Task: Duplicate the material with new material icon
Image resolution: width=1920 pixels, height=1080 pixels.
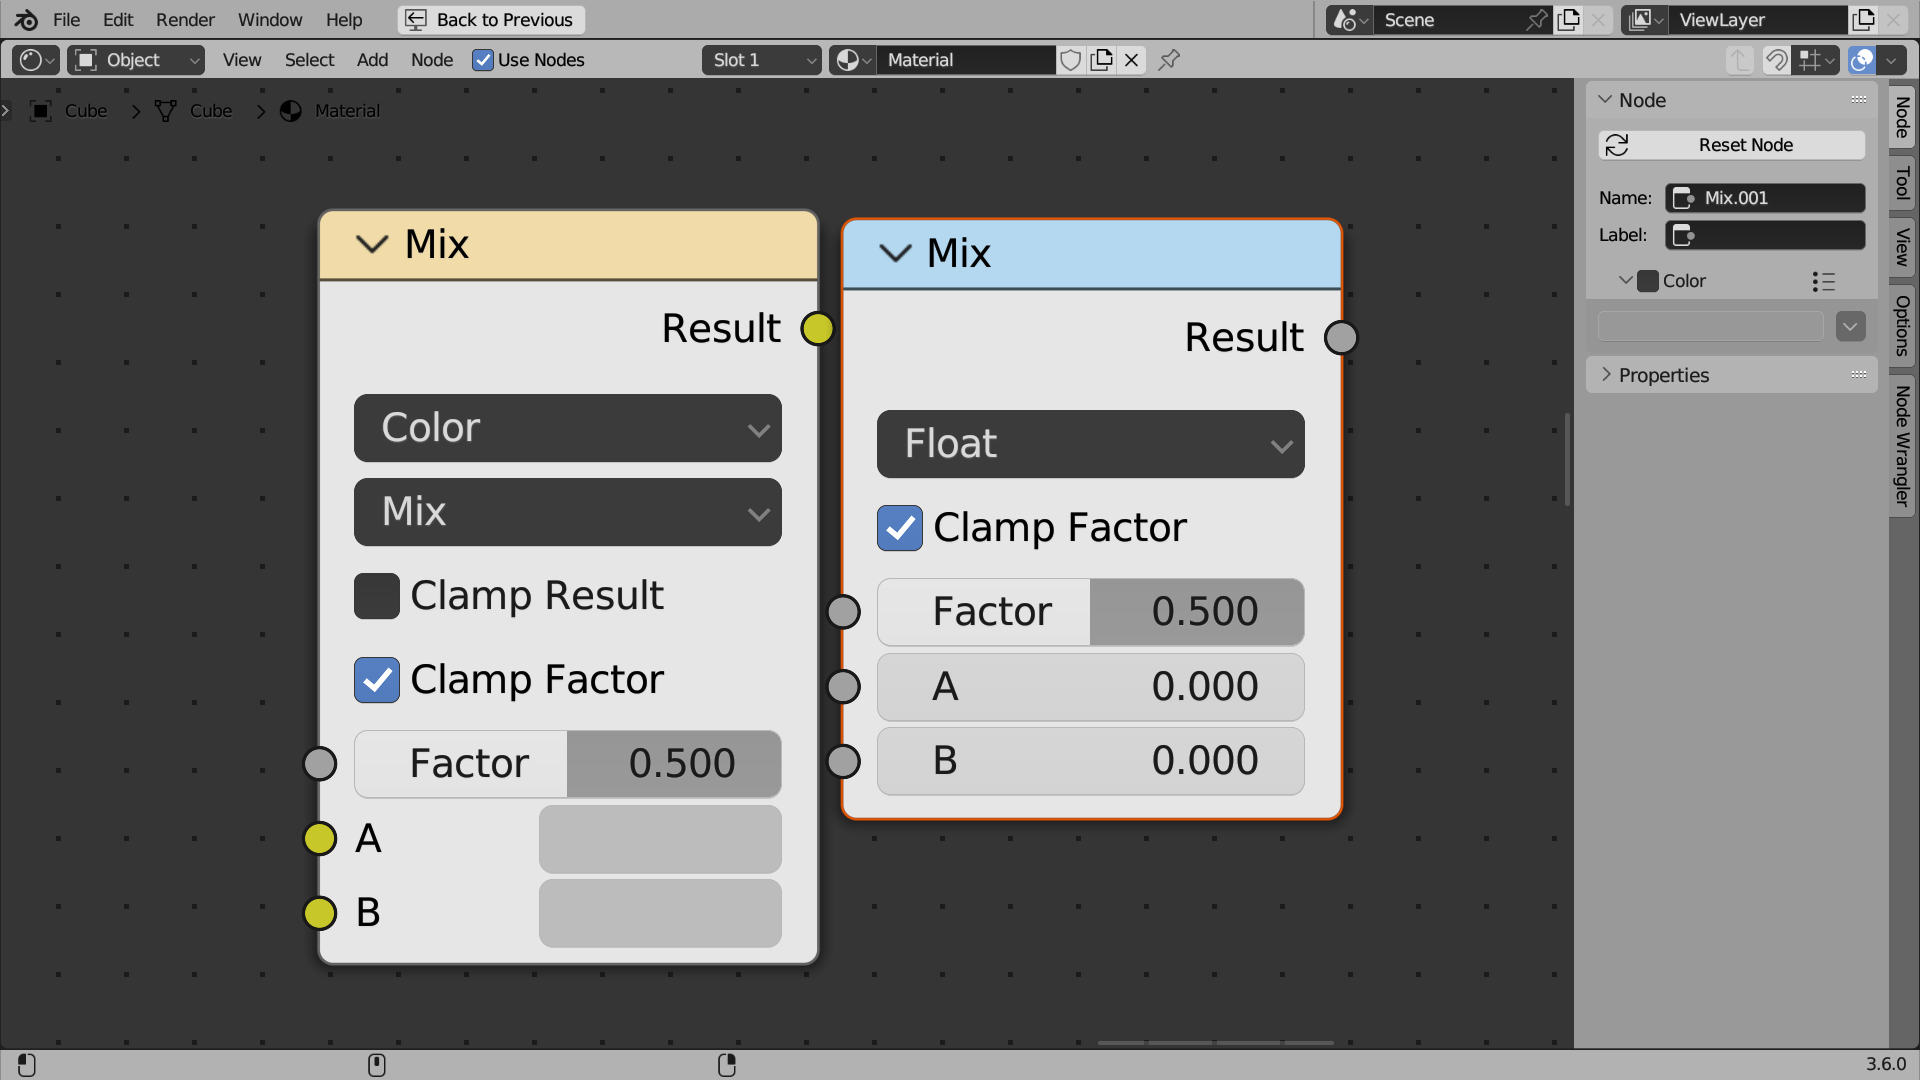Action: 1101,60
